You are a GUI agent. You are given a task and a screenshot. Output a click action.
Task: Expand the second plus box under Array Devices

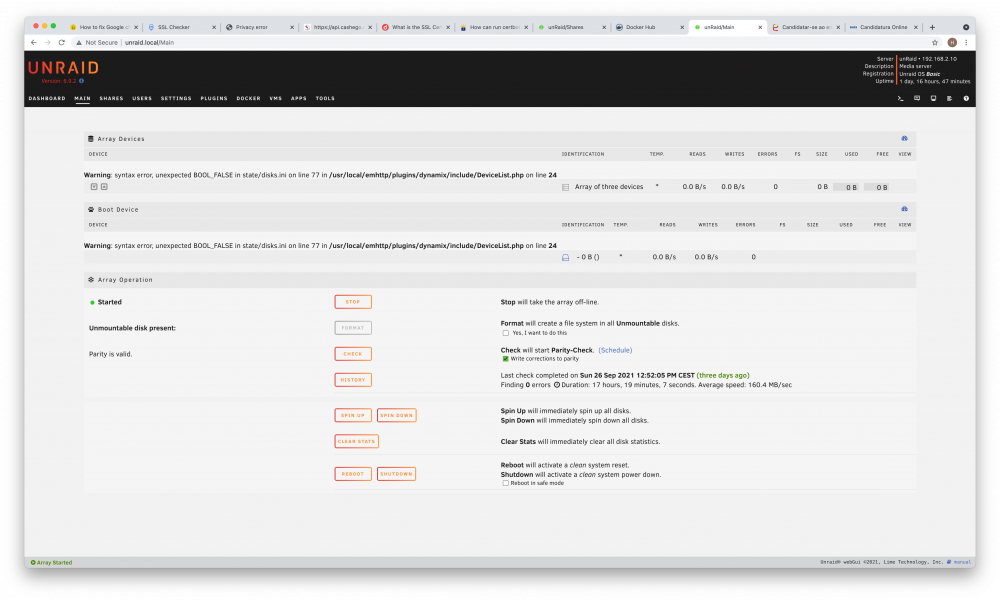pos(104,187)
